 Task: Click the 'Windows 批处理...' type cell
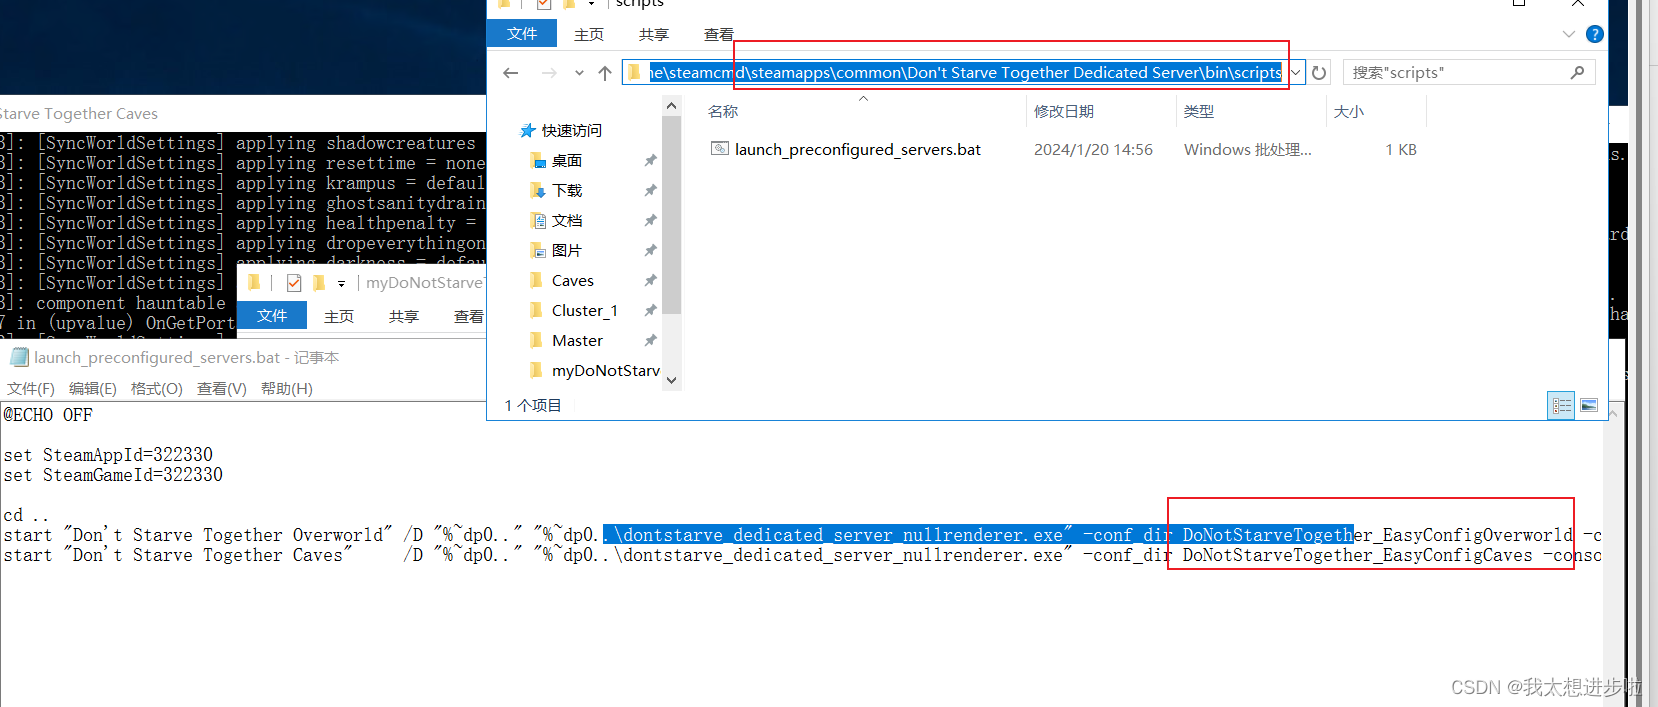point(1248,150)
